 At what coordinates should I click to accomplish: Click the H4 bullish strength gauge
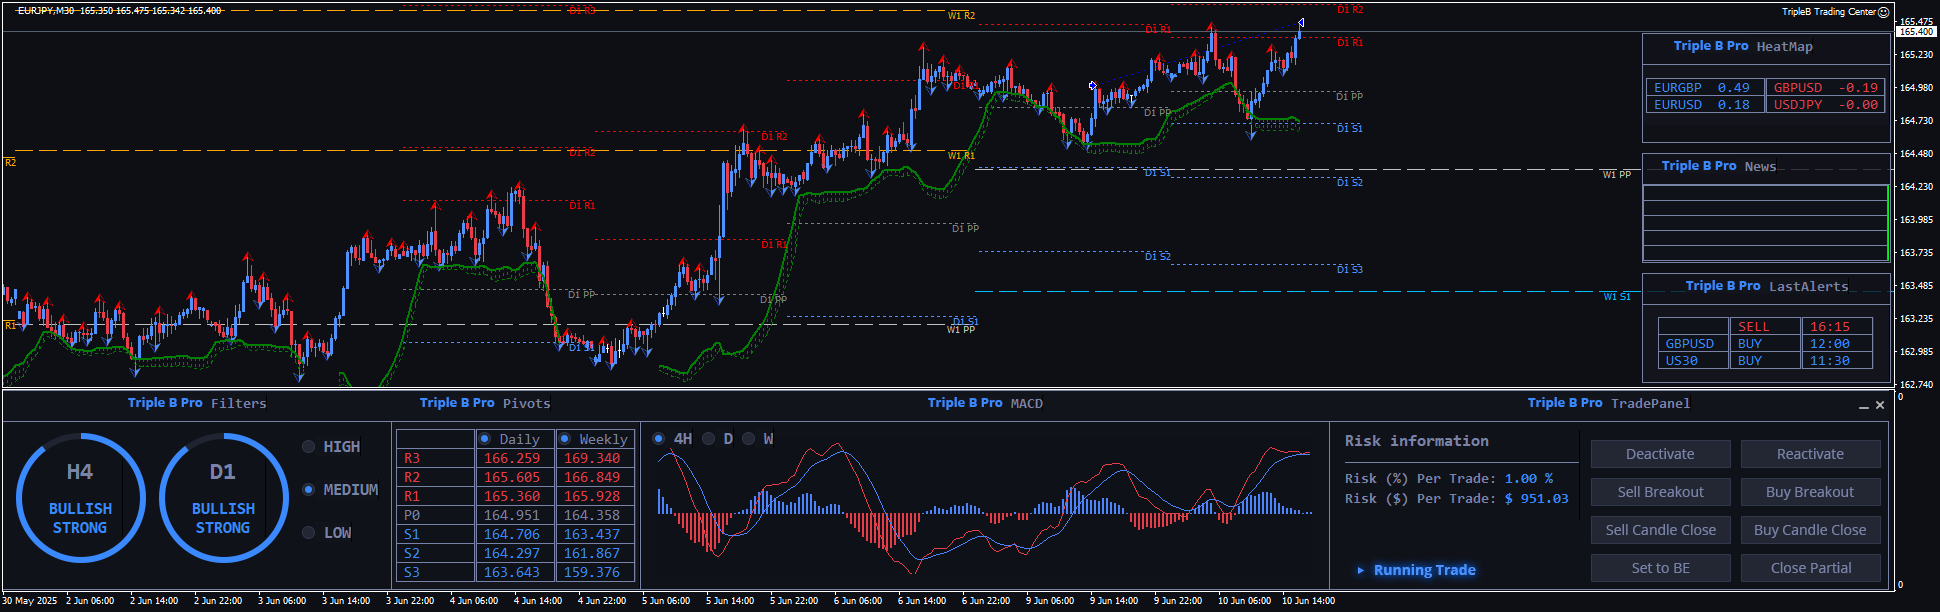80,498
